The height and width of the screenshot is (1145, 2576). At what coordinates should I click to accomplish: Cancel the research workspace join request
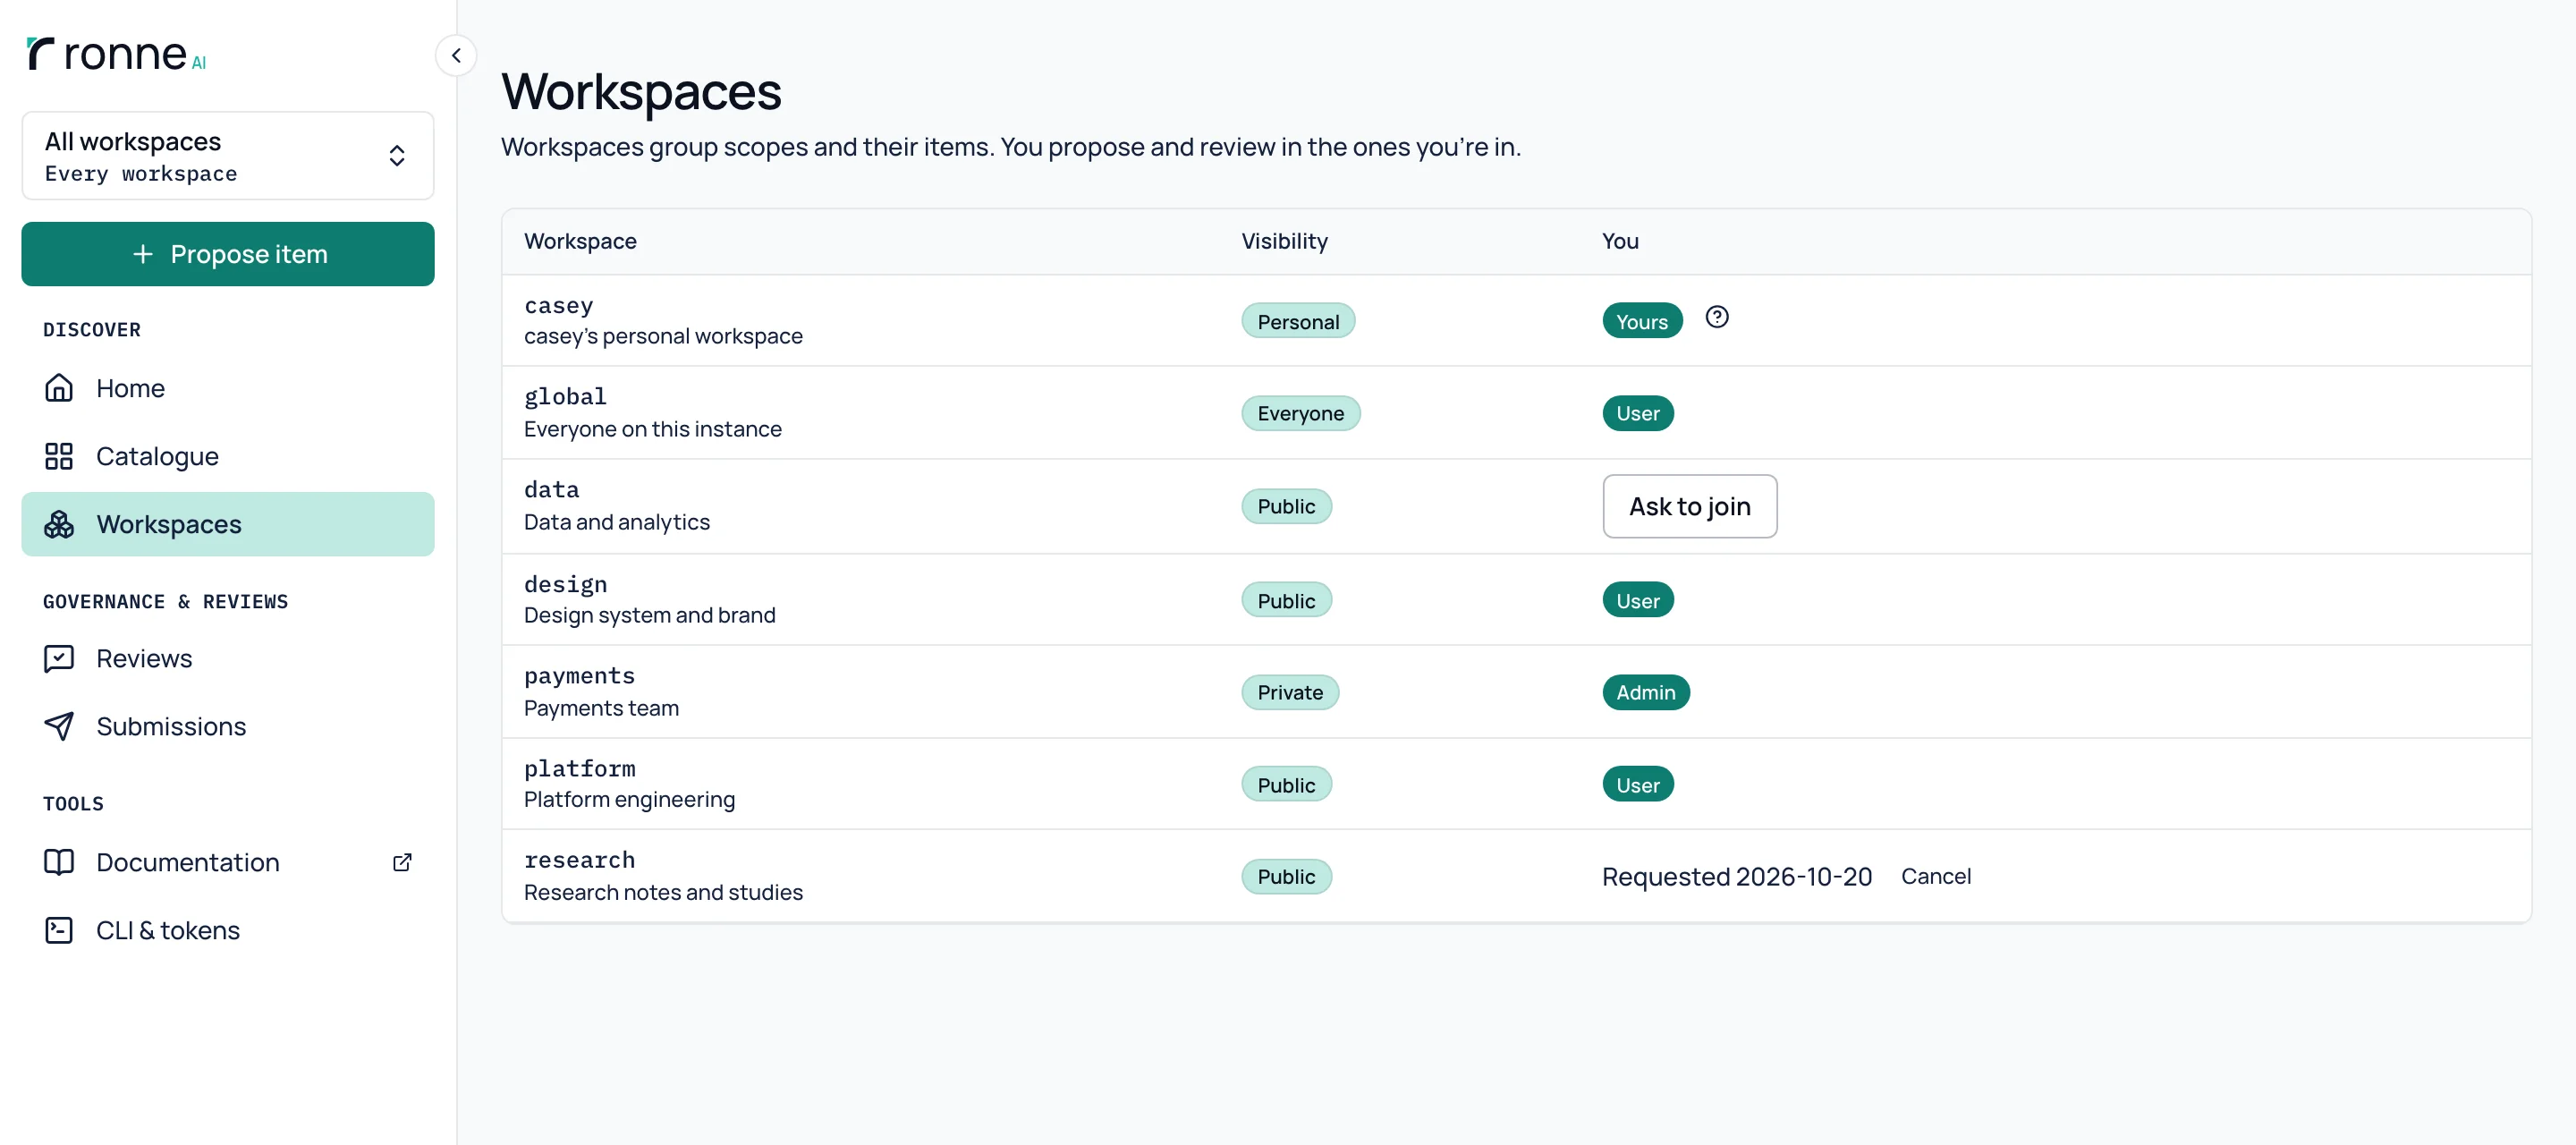(1935, 876)
